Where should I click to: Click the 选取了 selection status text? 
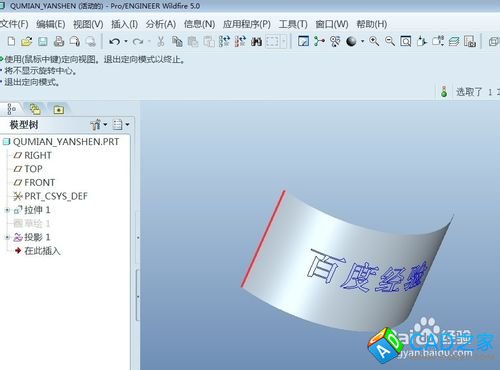[x=469, y=92]
